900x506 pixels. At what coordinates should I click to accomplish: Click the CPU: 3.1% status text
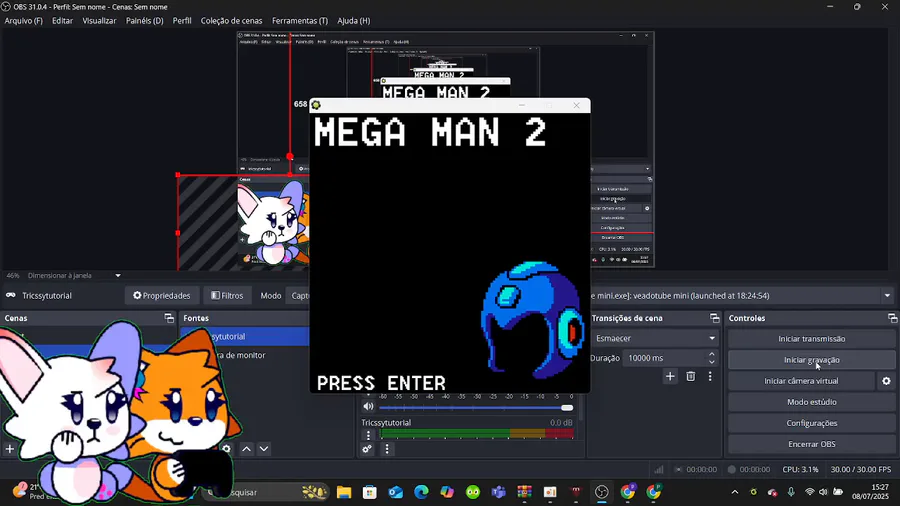tap(800, 469)
